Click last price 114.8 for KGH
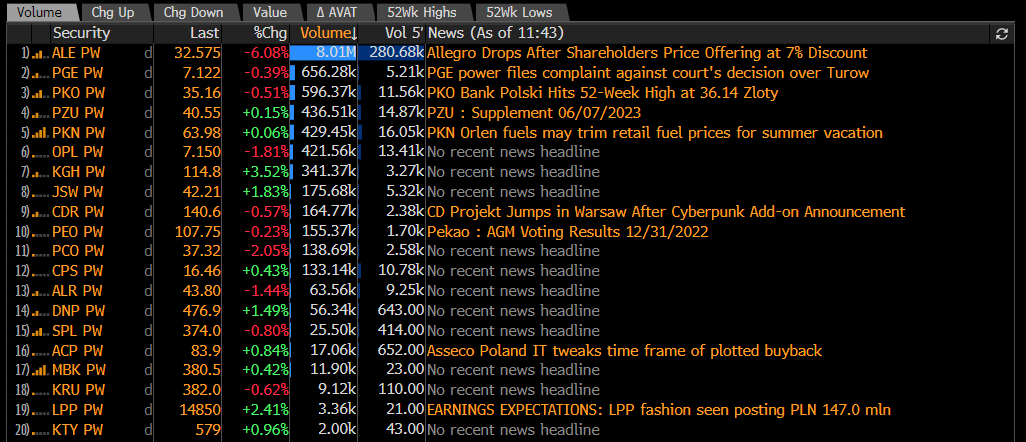 coord(200,172)
